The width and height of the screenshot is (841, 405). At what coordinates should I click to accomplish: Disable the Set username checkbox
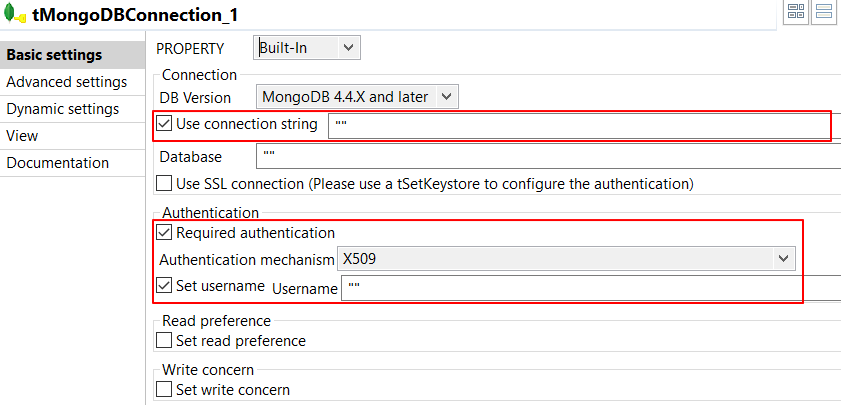coord(165,286)
